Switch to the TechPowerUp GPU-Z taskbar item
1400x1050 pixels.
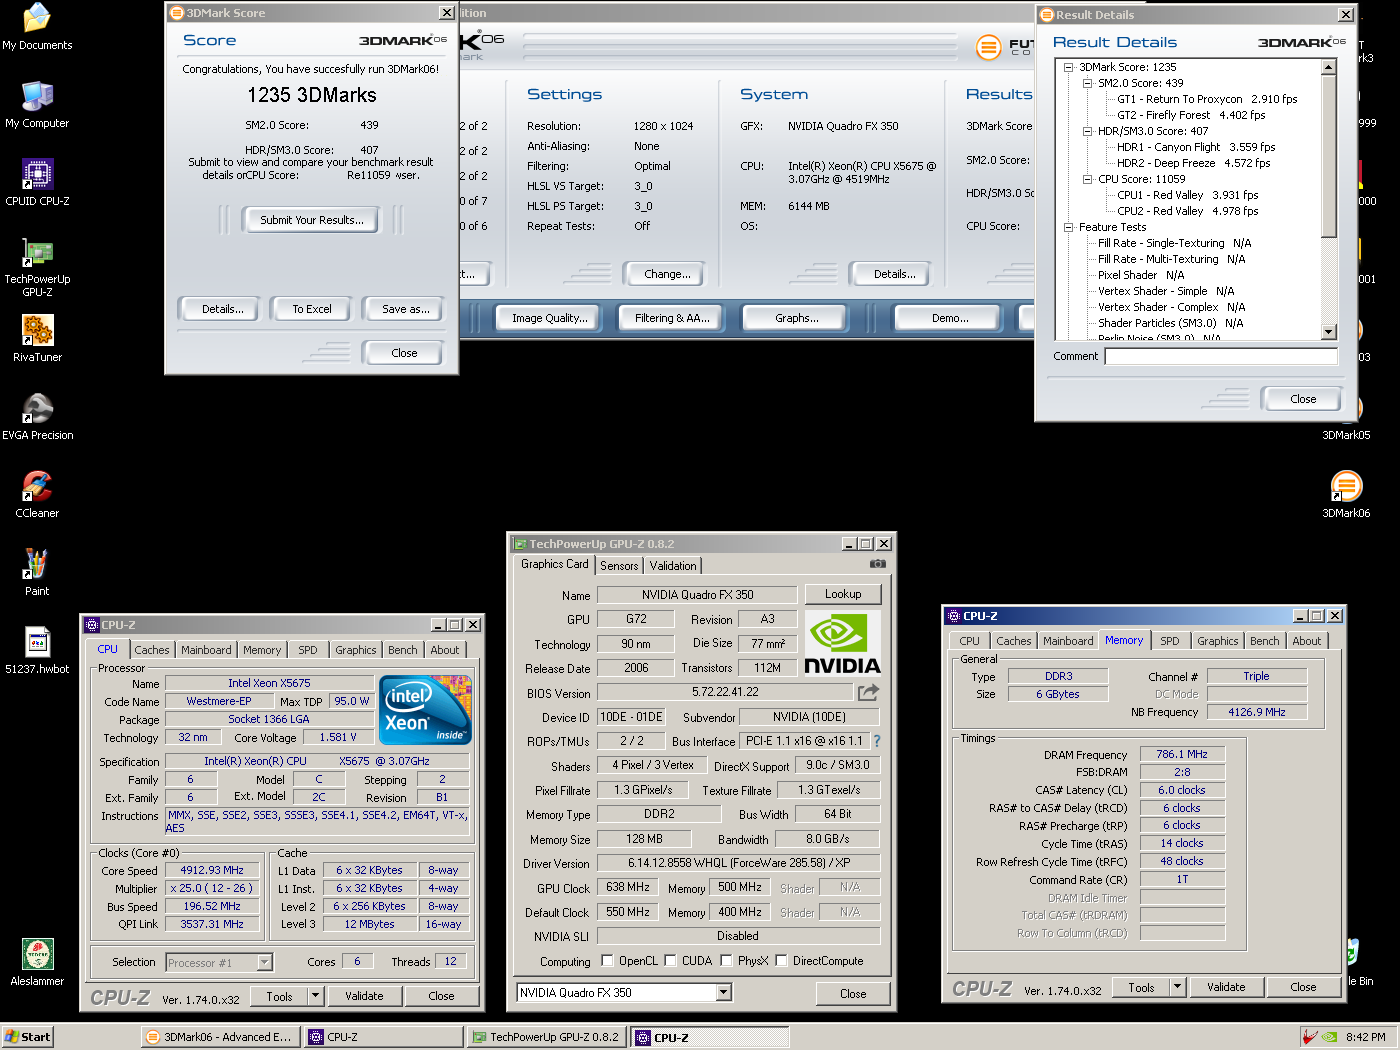(x=547, y=1037)
